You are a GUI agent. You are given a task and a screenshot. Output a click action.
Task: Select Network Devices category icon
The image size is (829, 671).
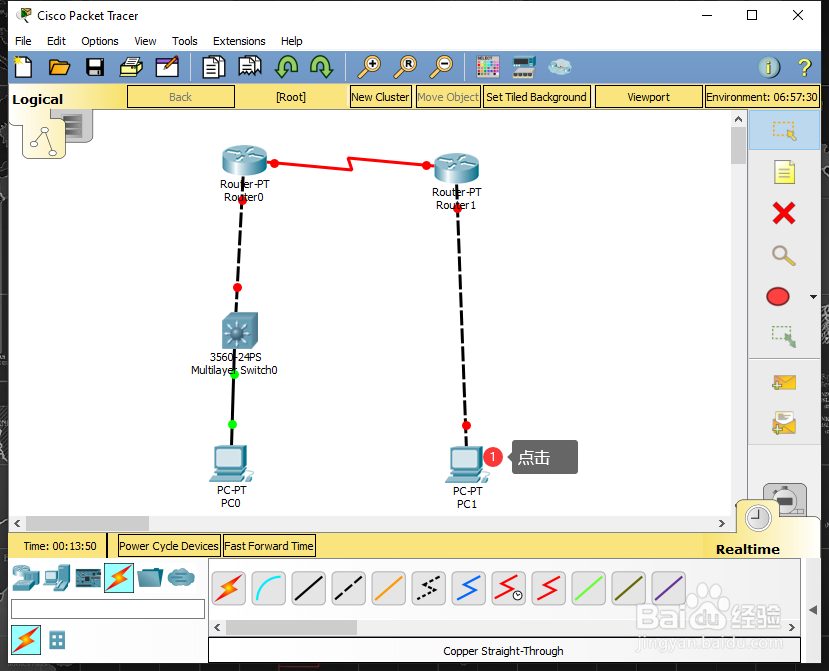click(x=26, y=577)
